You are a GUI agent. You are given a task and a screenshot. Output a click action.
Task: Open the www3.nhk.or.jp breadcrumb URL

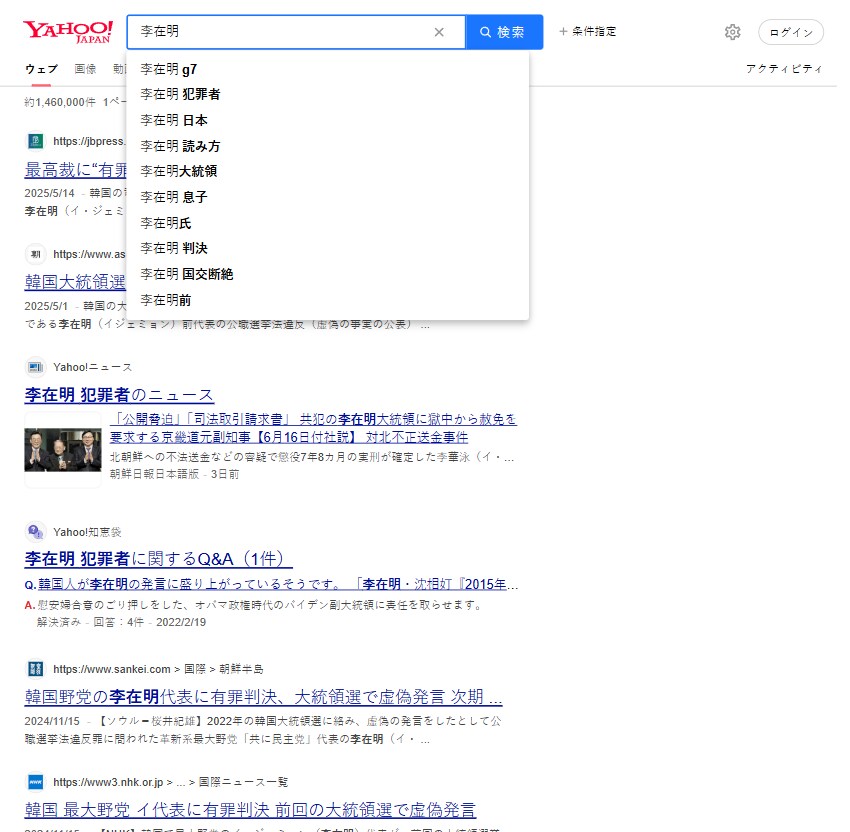pos(170,782)
